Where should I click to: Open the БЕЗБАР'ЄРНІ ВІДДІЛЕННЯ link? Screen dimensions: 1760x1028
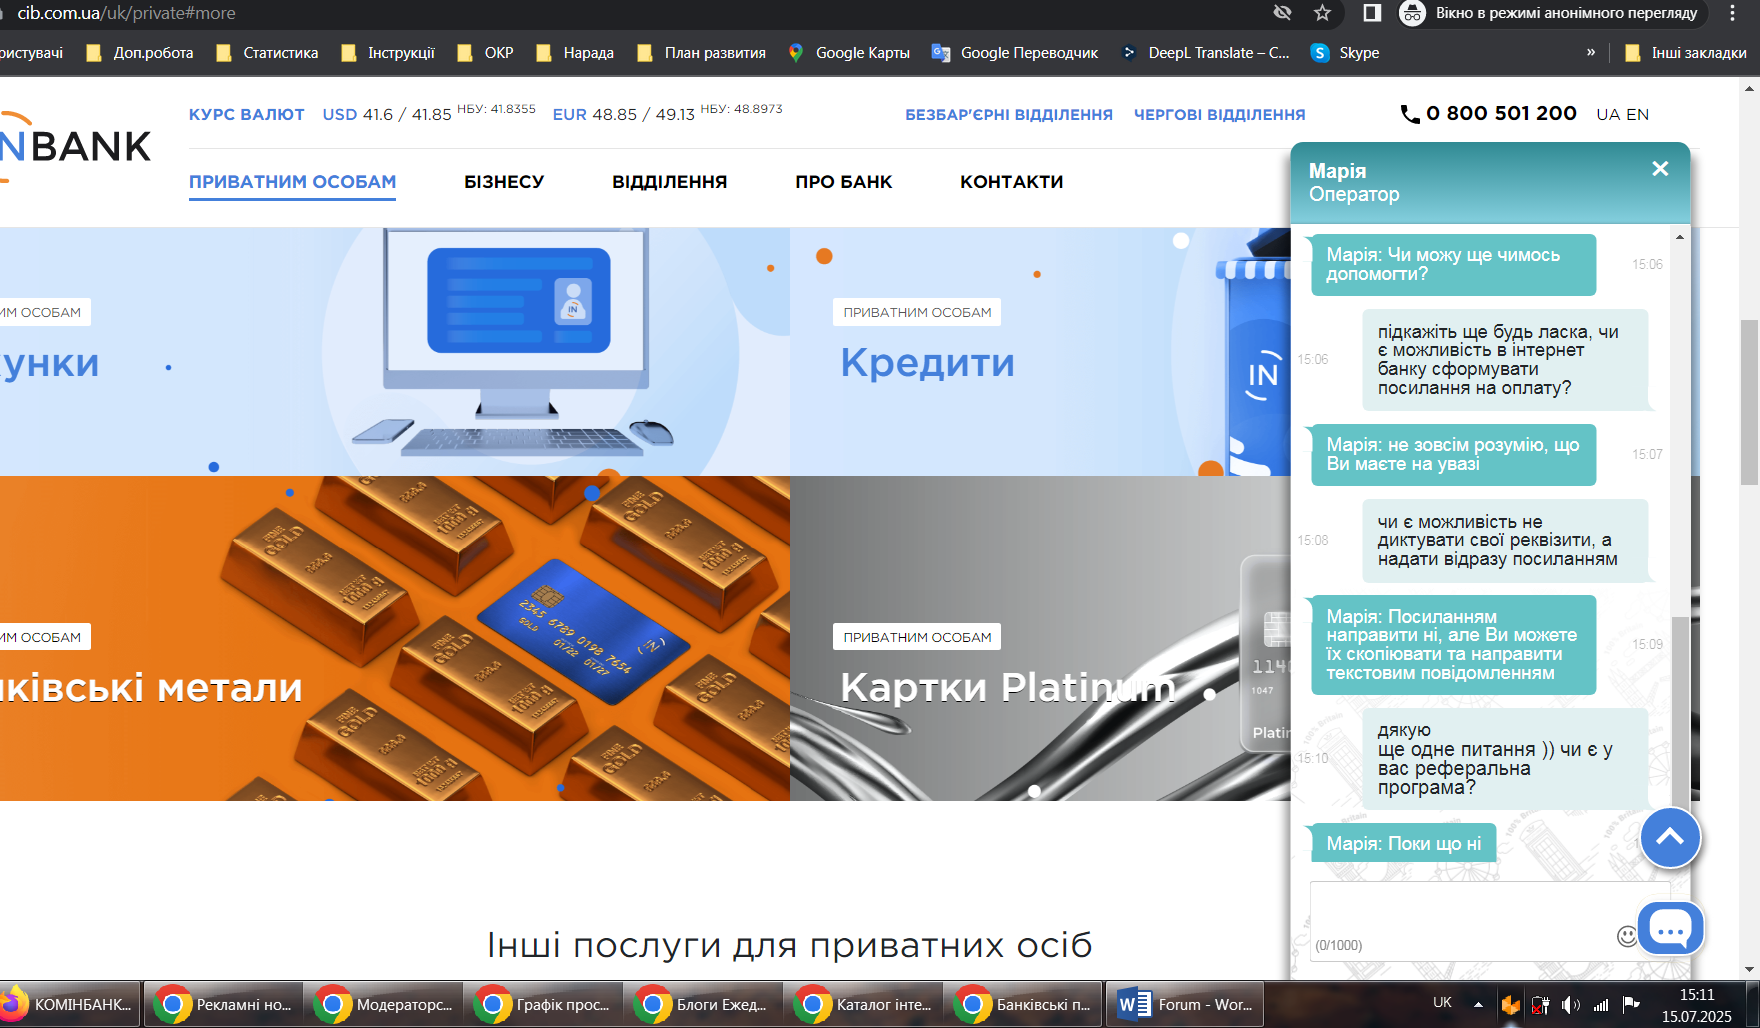(1009, 115)
